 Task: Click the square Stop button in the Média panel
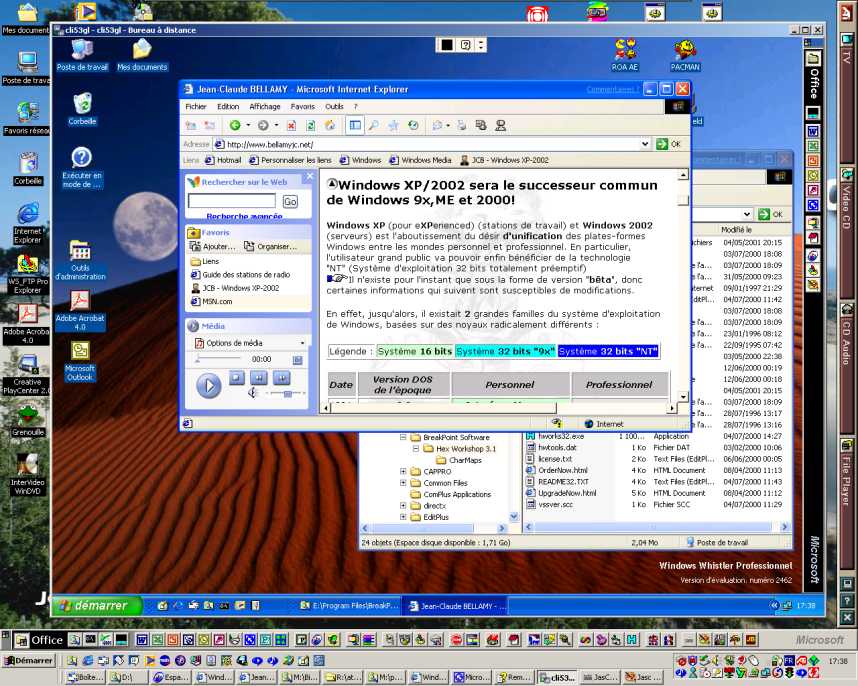pos(237,377)
